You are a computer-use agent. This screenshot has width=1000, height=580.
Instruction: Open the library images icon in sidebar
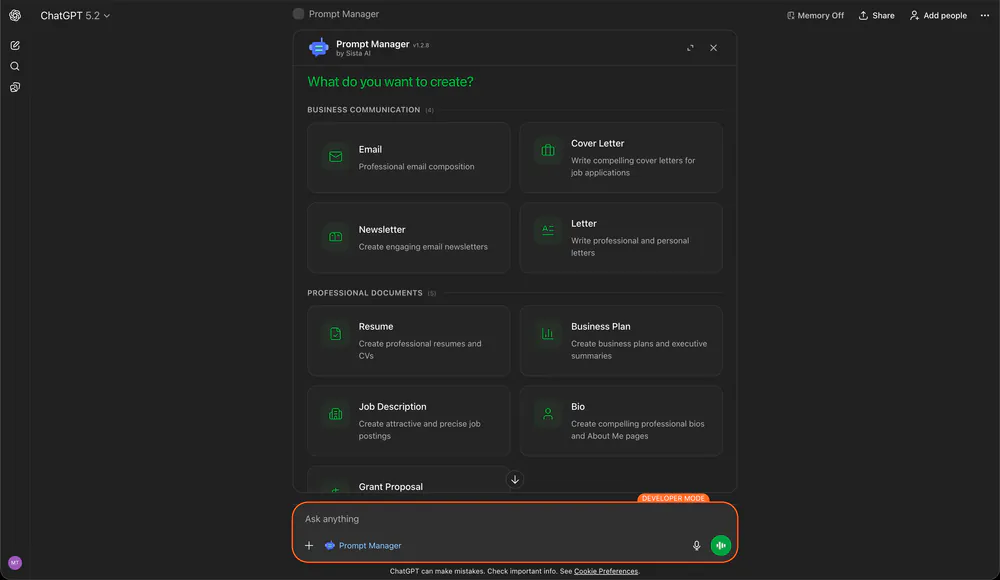tap(15, 87)
